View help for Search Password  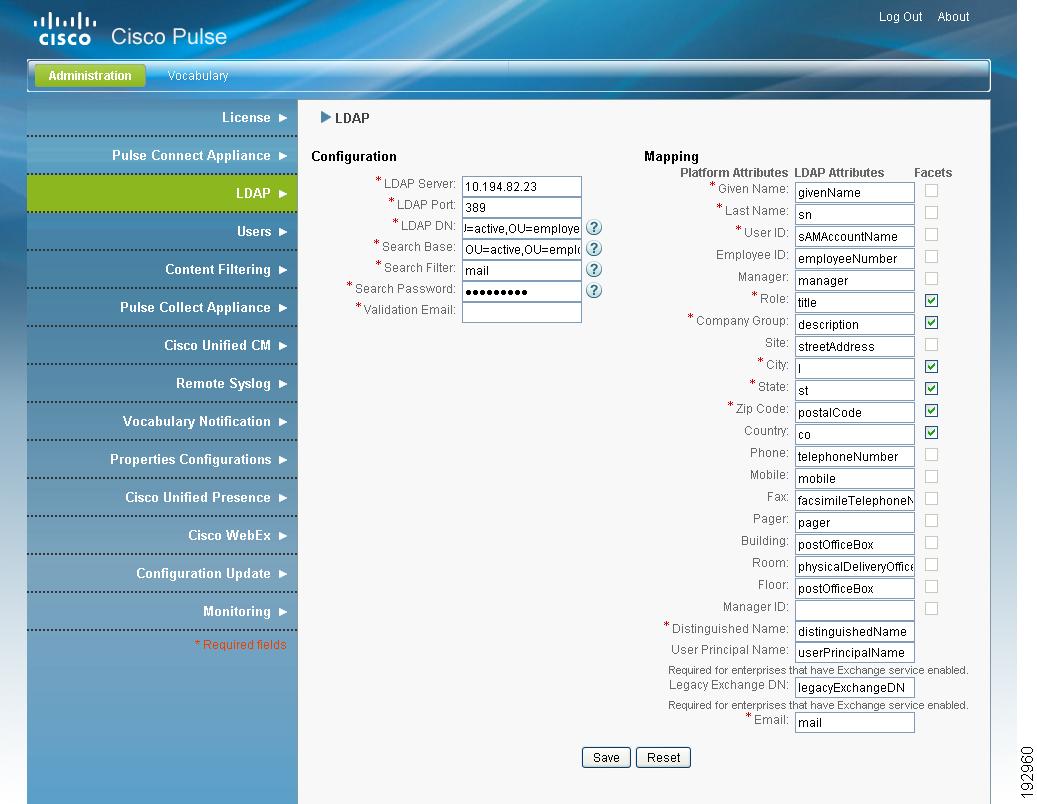(594, 290)
